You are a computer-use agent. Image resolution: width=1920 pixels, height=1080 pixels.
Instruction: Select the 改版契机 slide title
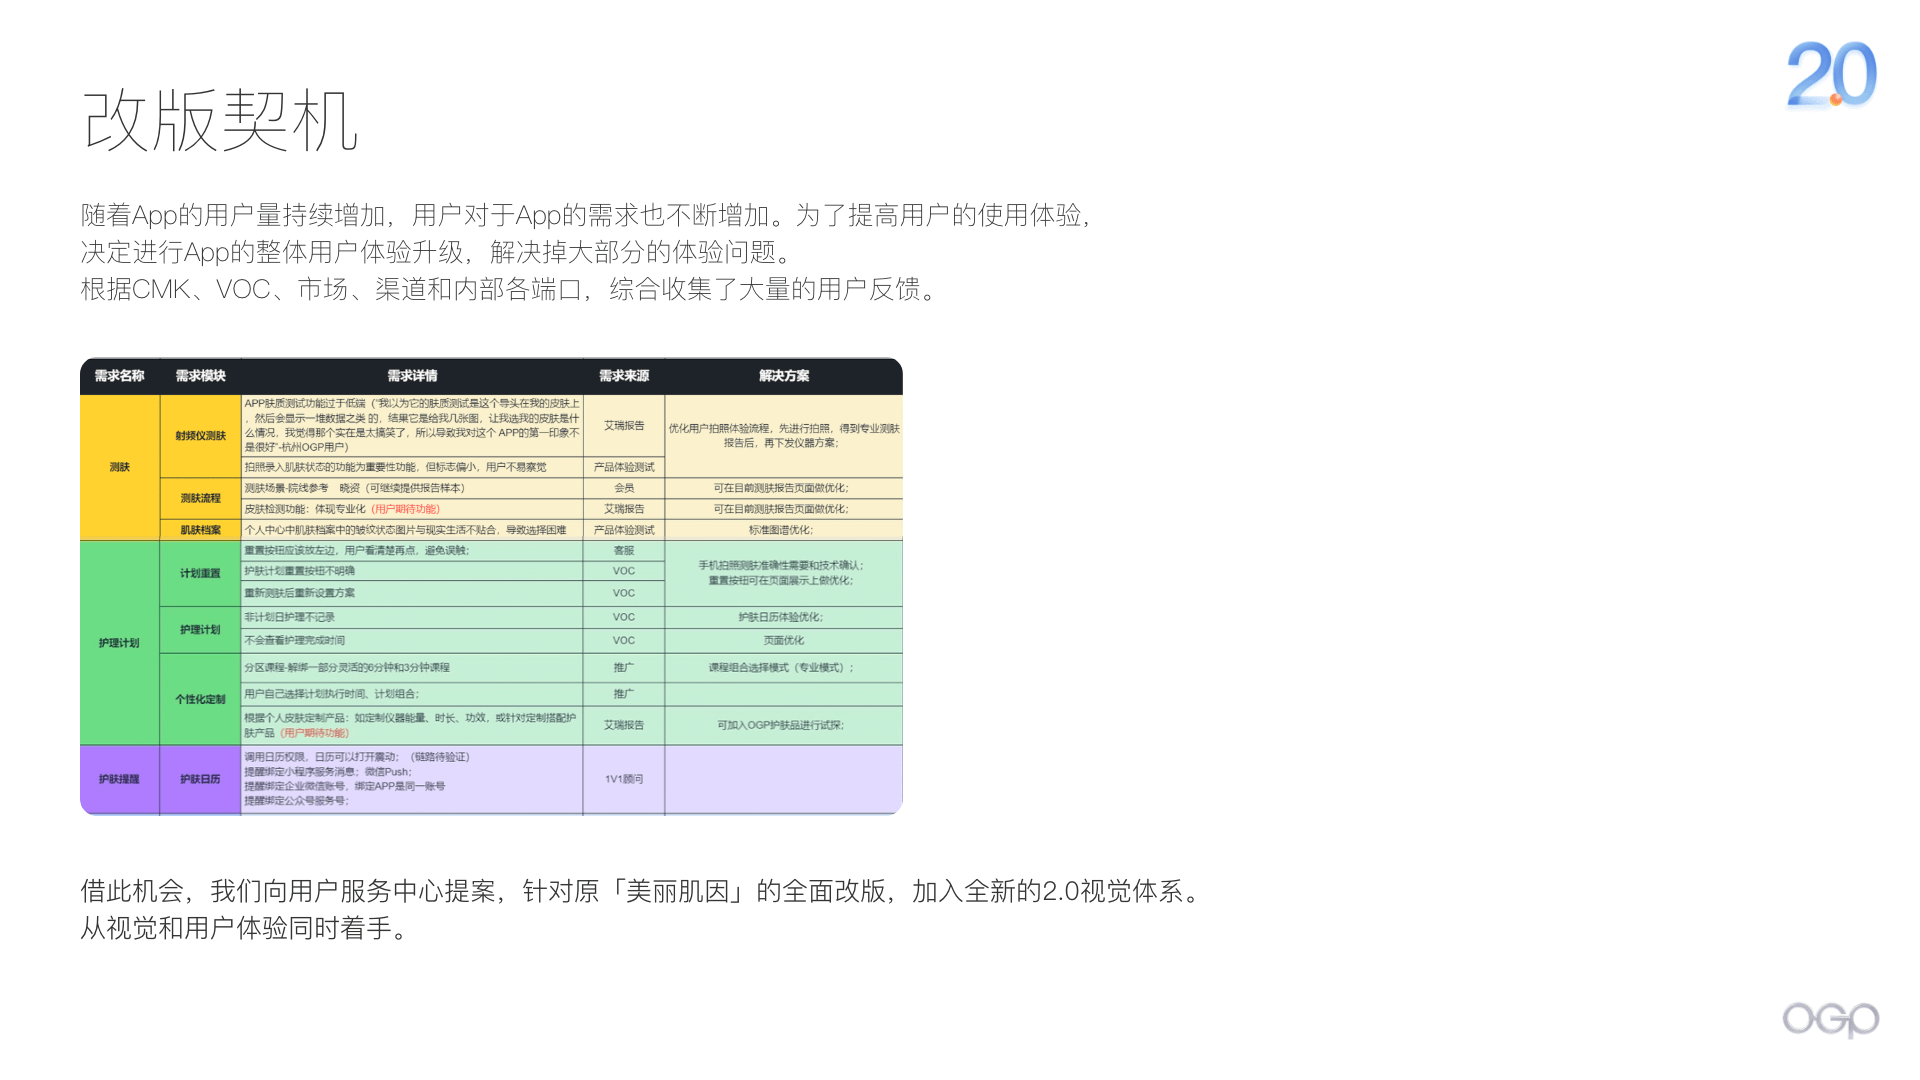[x=220, y=121]
